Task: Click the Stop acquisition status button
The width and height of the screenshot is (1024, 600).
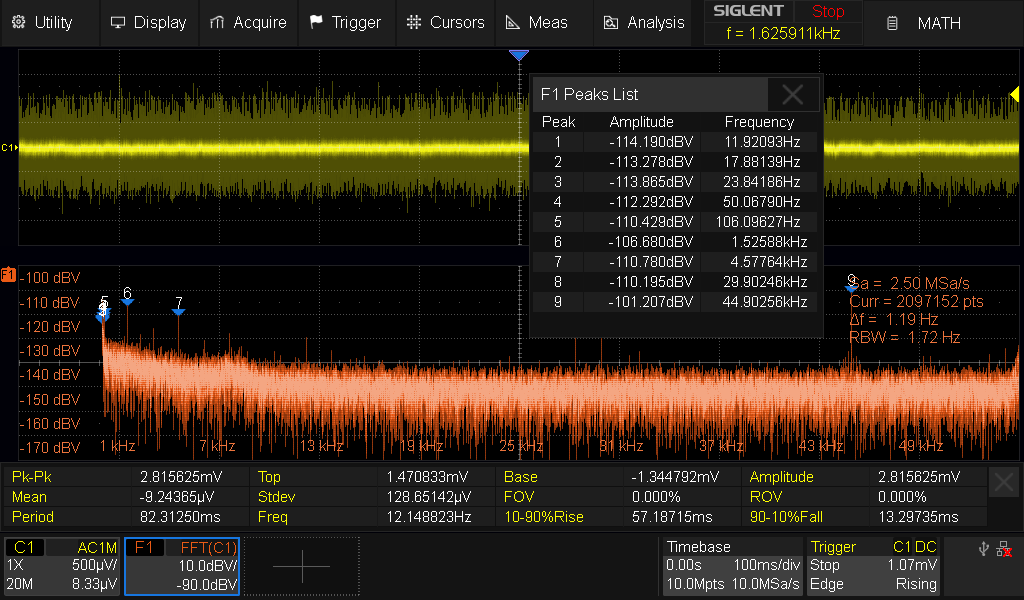Action: (827, 12)
